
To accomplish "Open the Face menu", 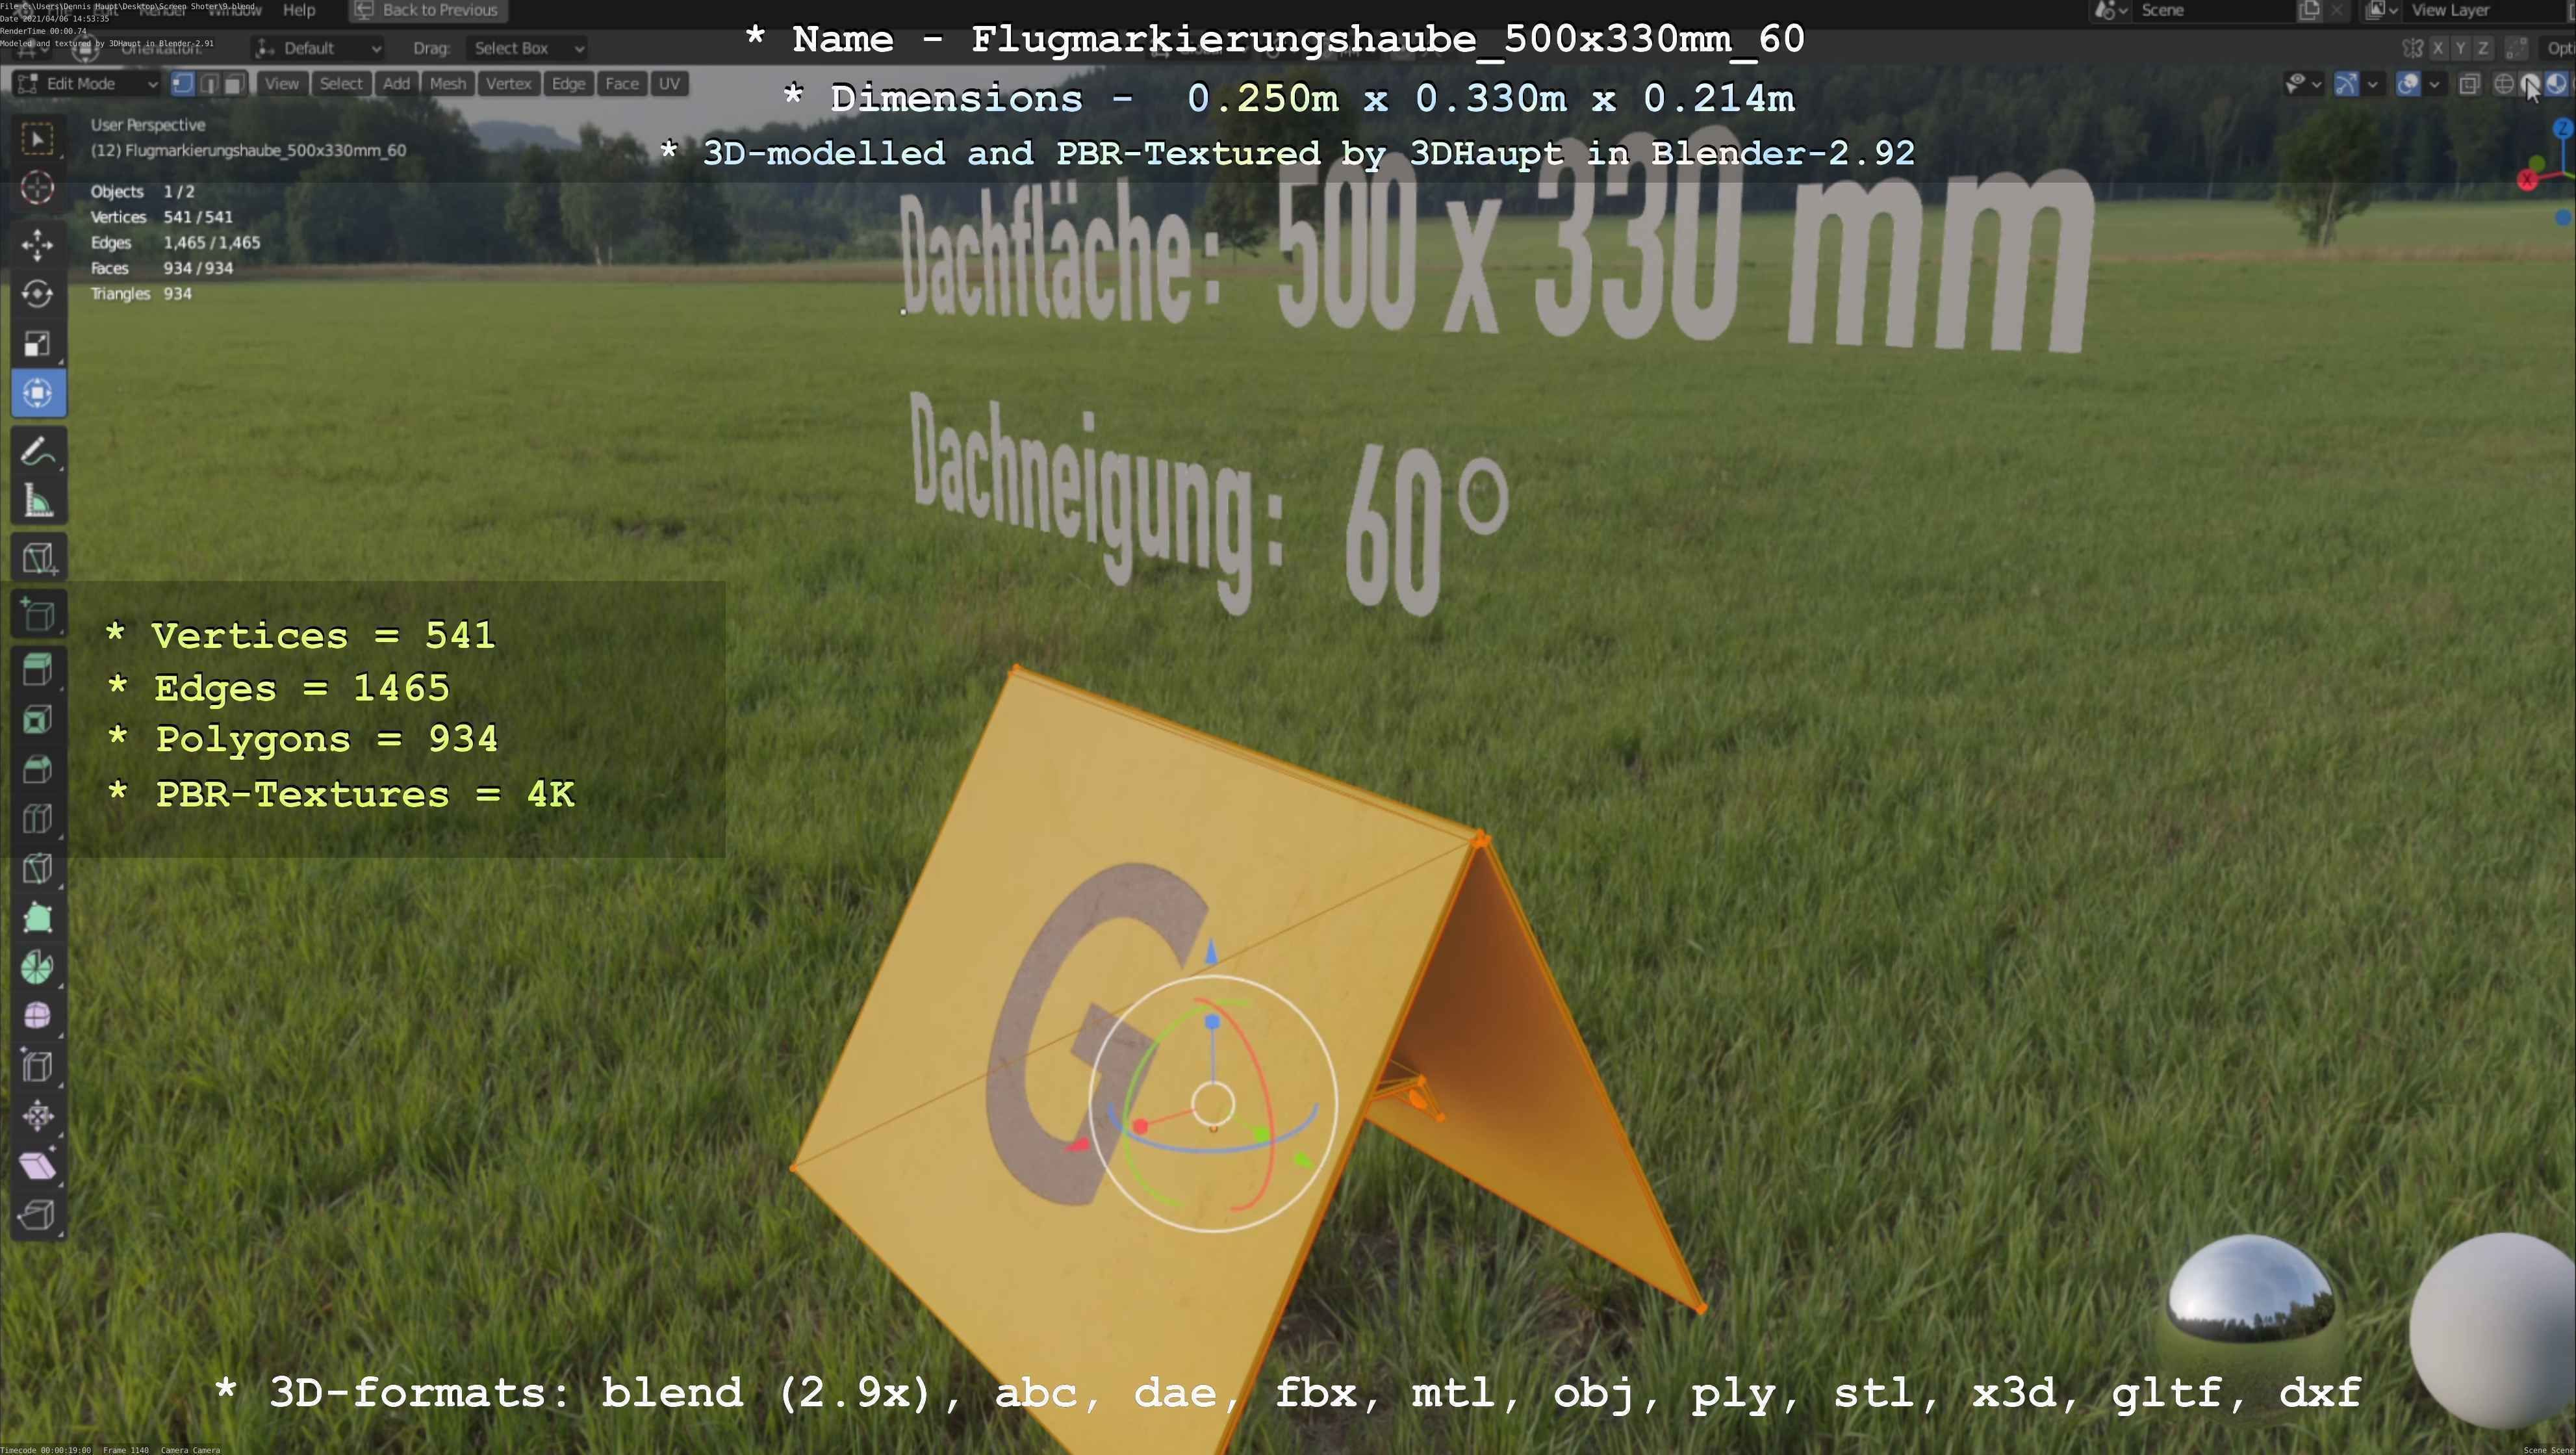I will (x=621, y=84).
